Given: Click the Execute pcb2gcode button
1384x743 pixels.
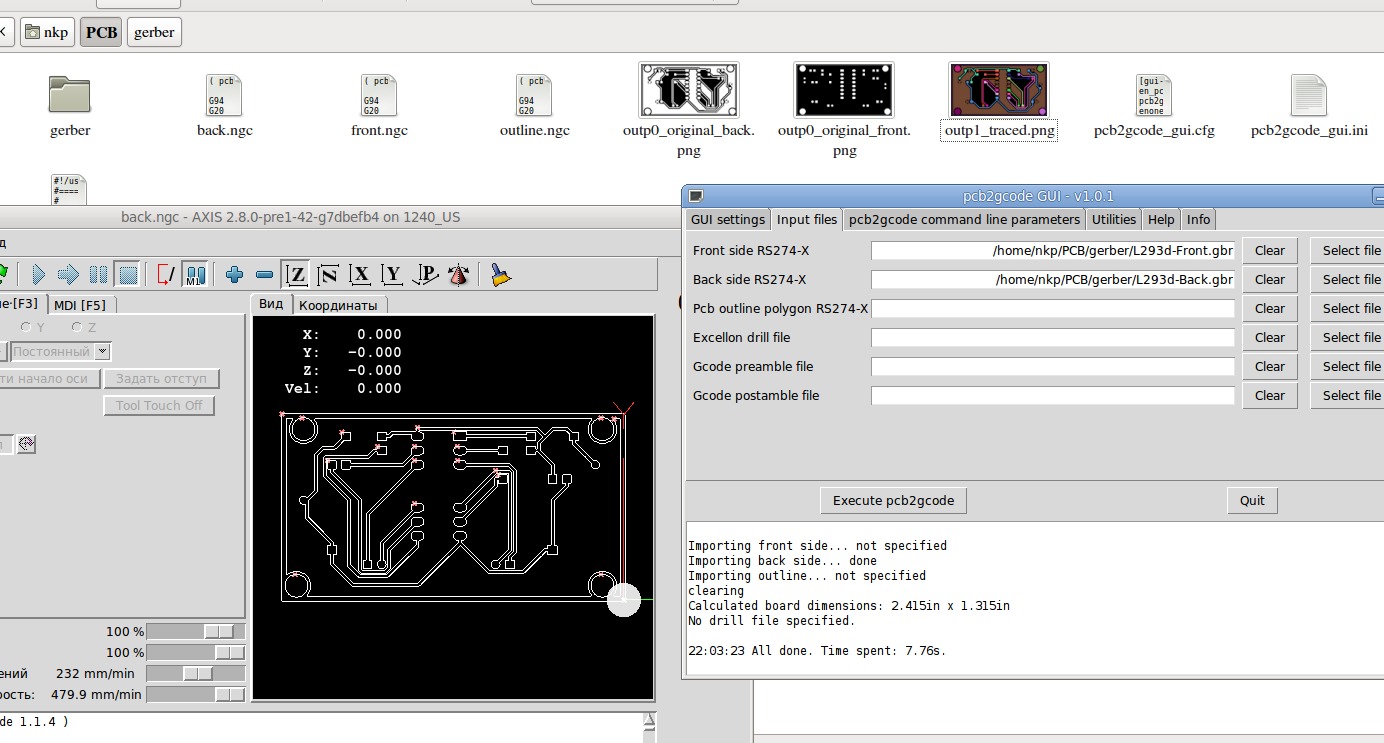Looking at the screenshot, I should click(x=893, y=500).
